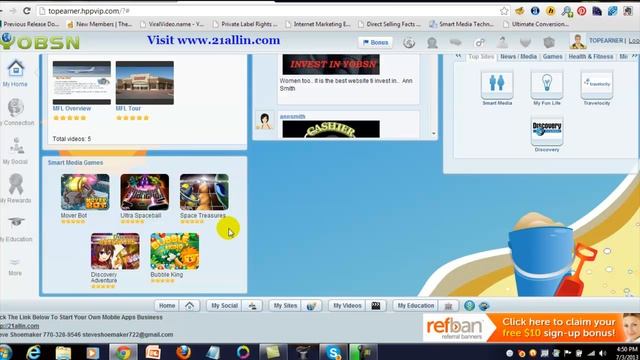Switch to the News / Media tab
This screenshot has width=640, height=360.
coord(518,57)
